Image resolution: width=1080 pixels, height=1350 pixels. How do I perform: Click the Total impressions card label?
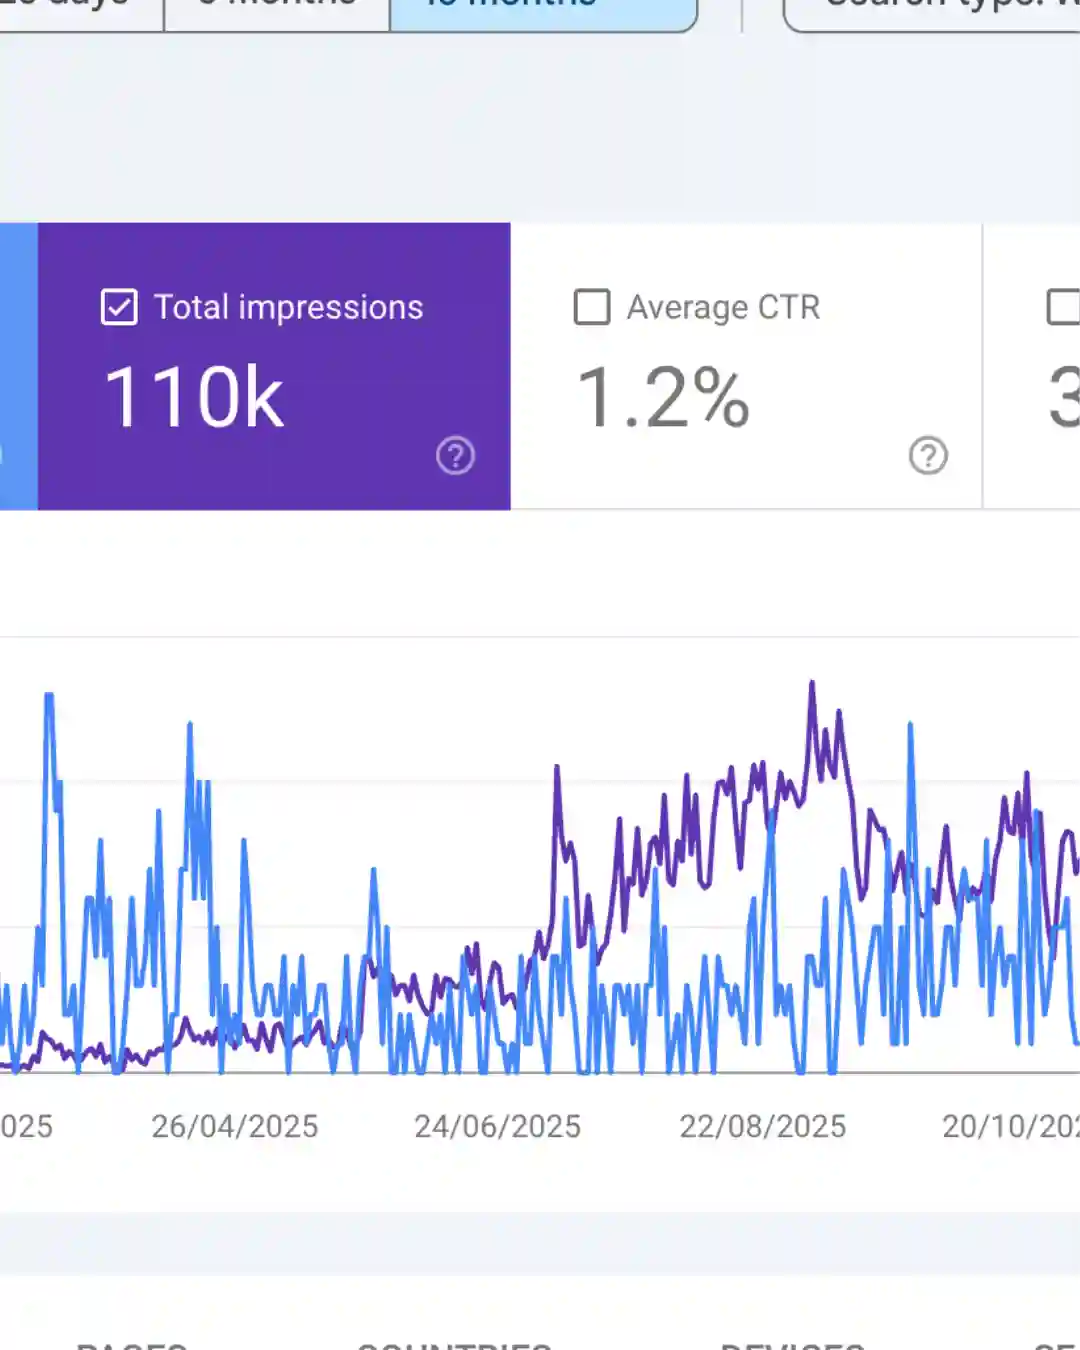(289, 307)
